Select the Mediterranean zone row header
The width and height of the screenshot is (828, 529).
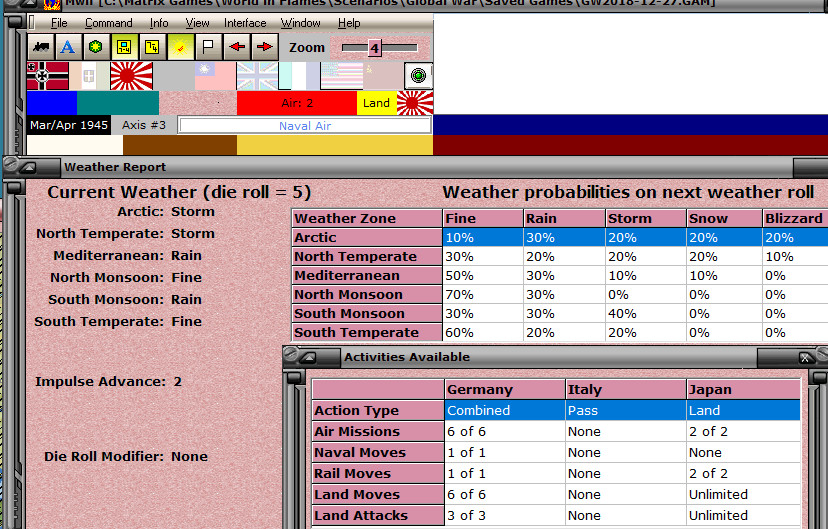[x=367, y=276]
